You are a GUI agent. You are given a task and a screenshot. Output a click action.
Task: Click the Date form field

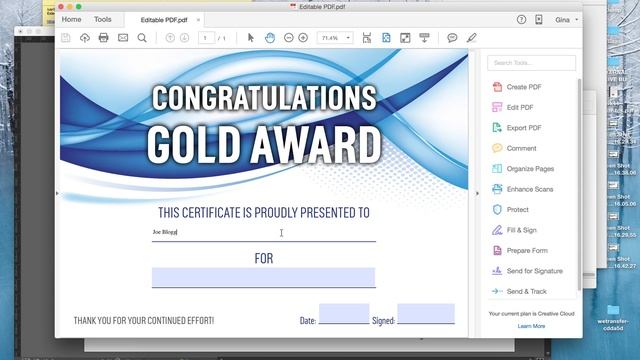[x=344, y=313]
